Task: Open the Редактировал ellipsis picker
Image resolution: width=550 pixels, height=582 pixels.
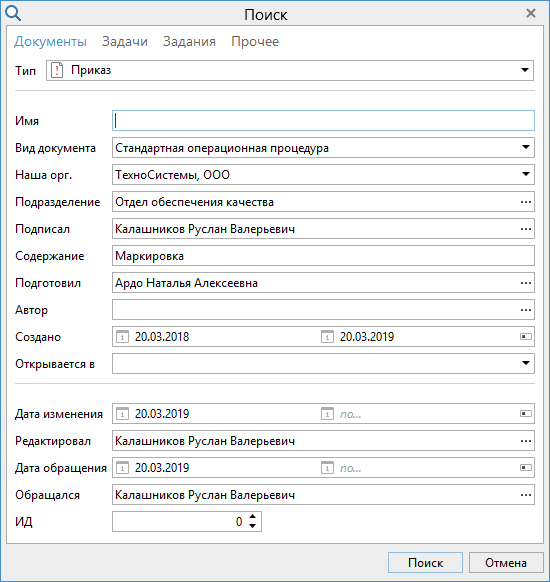Action: click(526, 441)
